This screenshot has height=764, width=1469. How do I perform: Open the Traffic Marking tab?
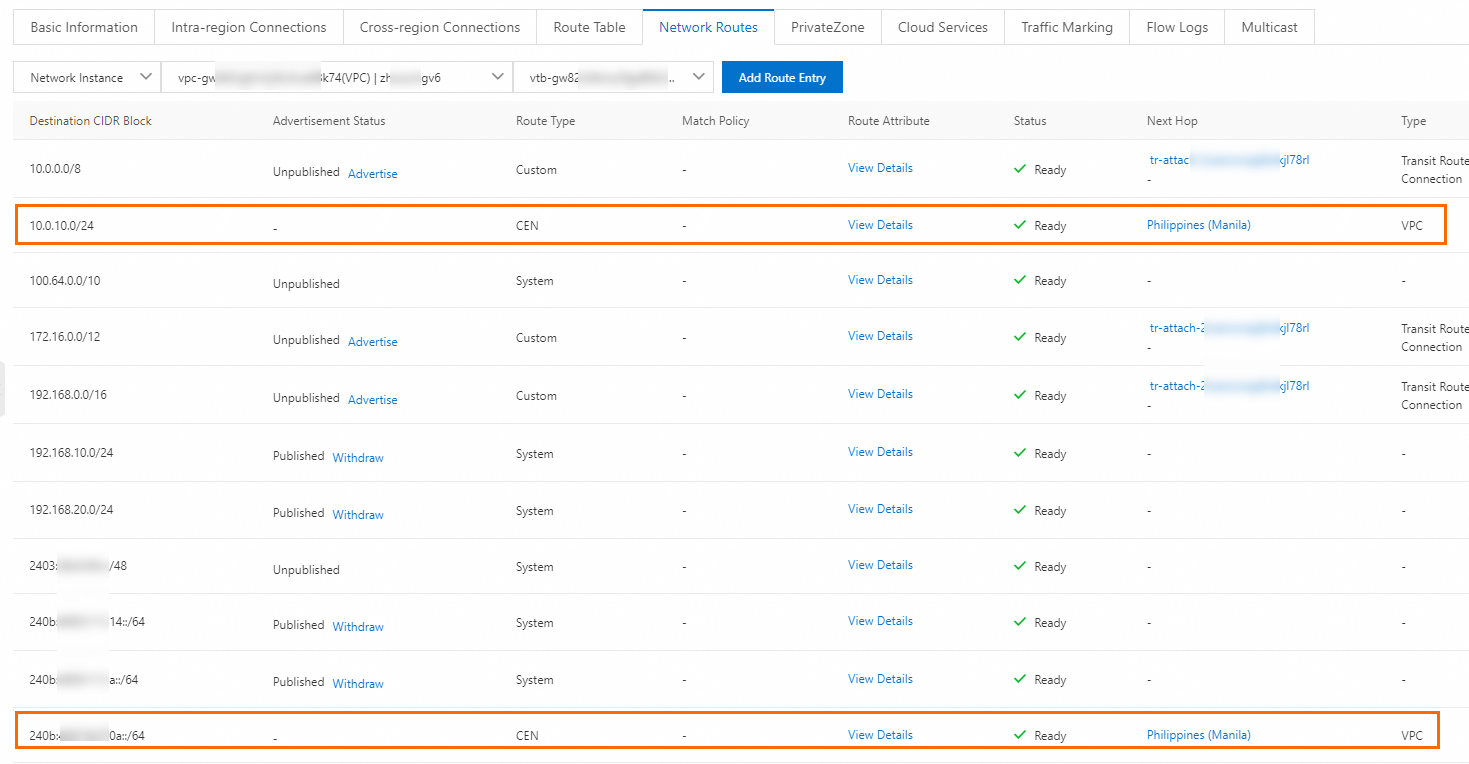coord(1067,28)
